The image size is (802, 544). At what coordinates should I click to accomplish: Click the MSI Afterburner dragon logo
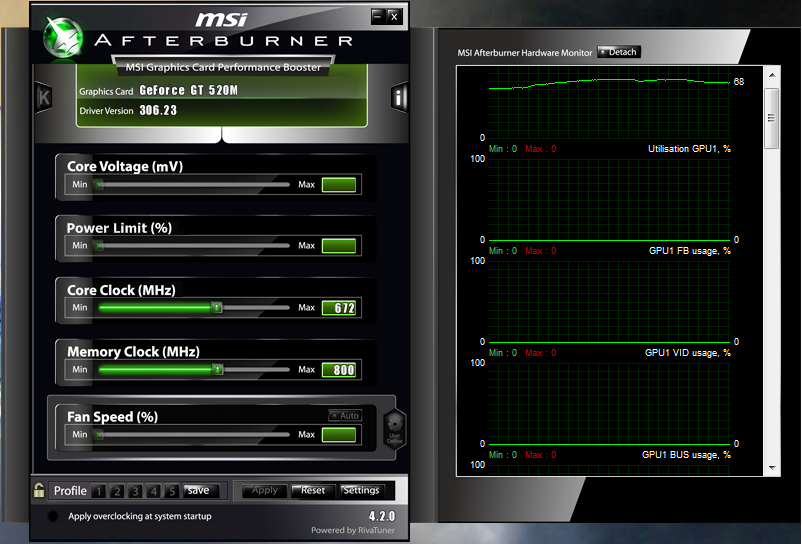63,37
